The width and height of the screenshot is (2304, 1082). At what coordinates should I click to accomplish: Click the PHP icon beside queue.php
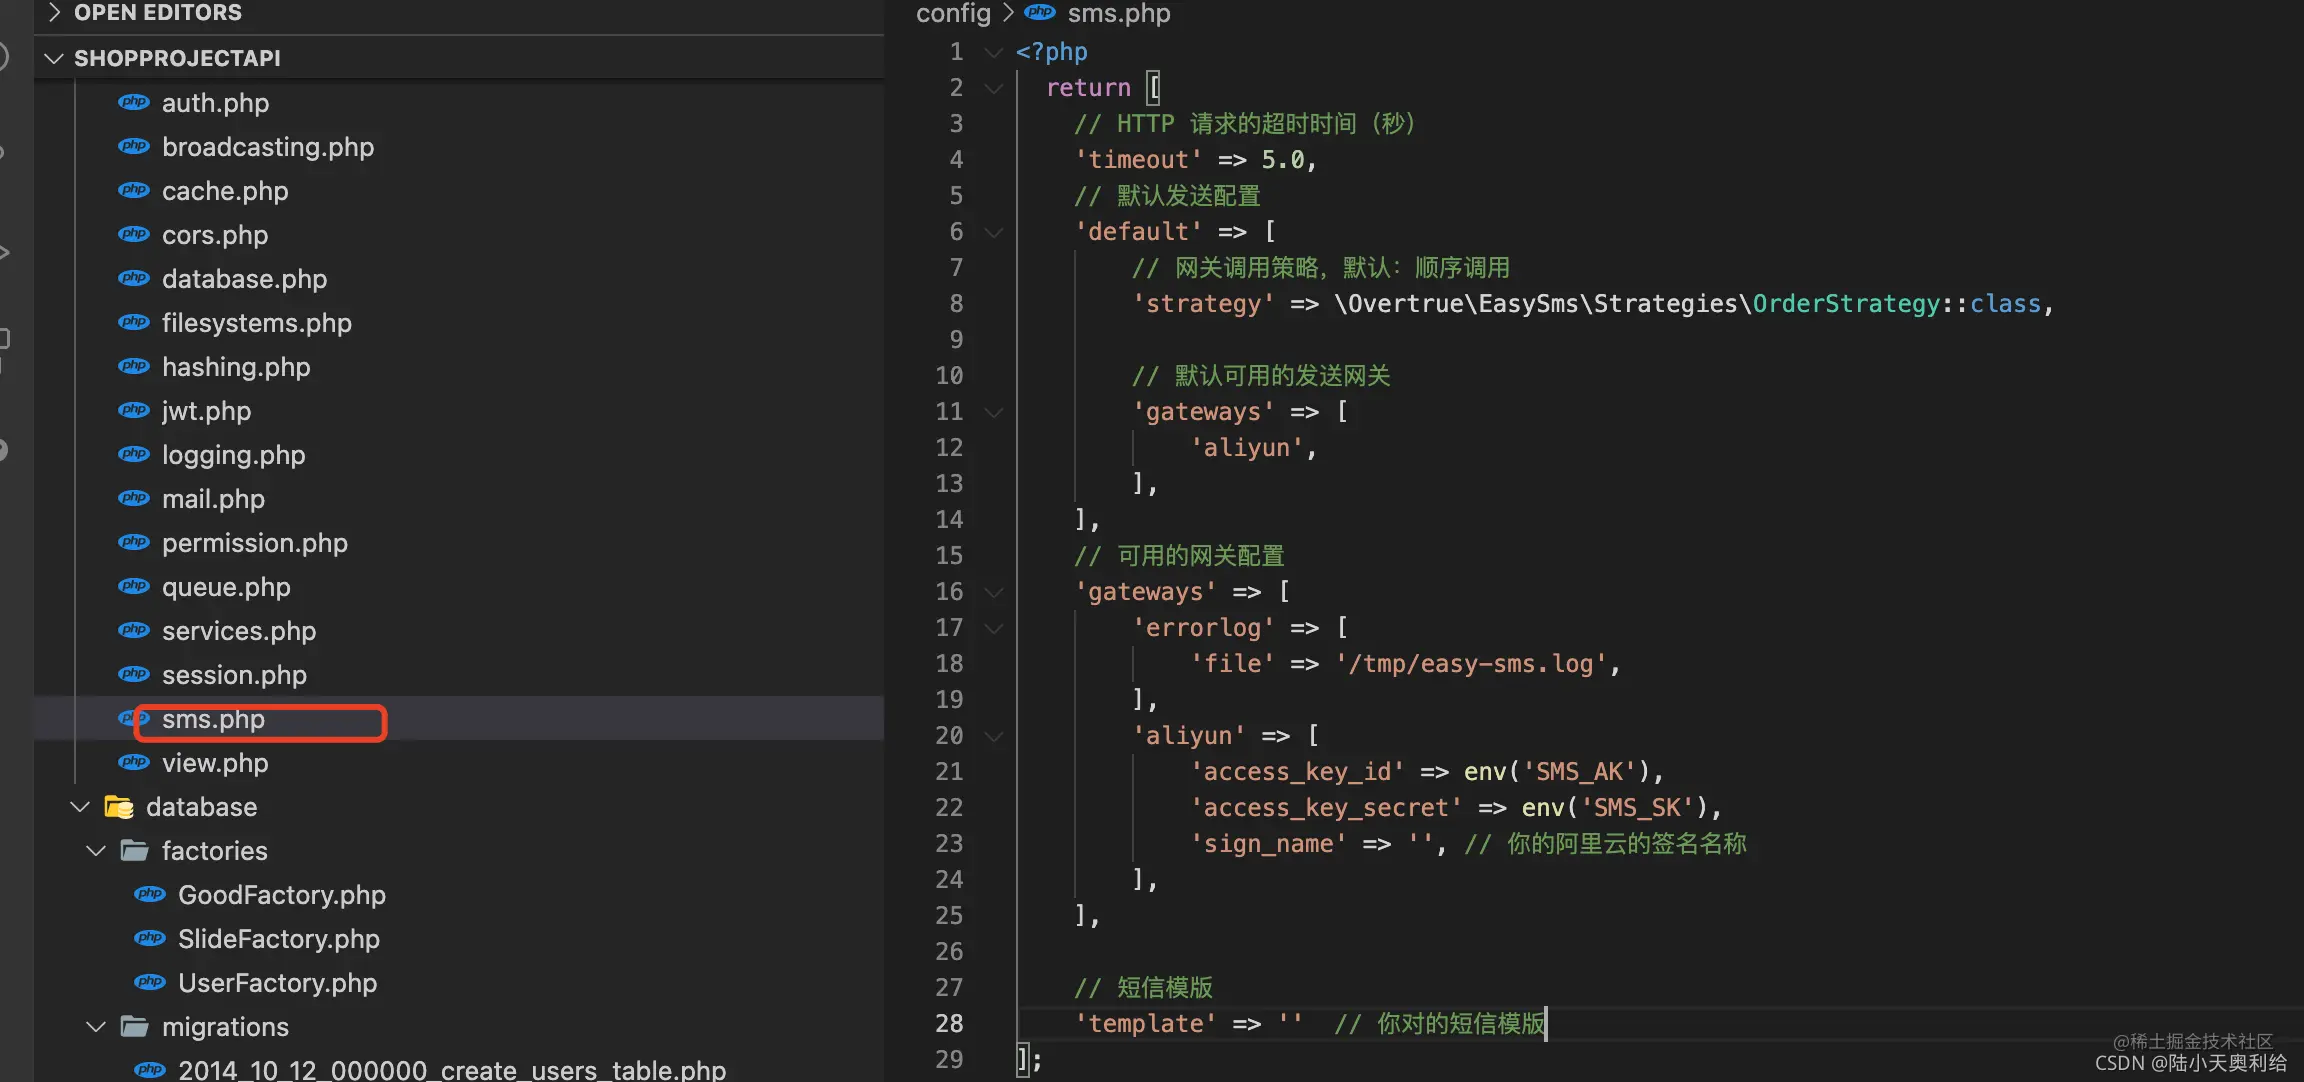pos(134,587)
